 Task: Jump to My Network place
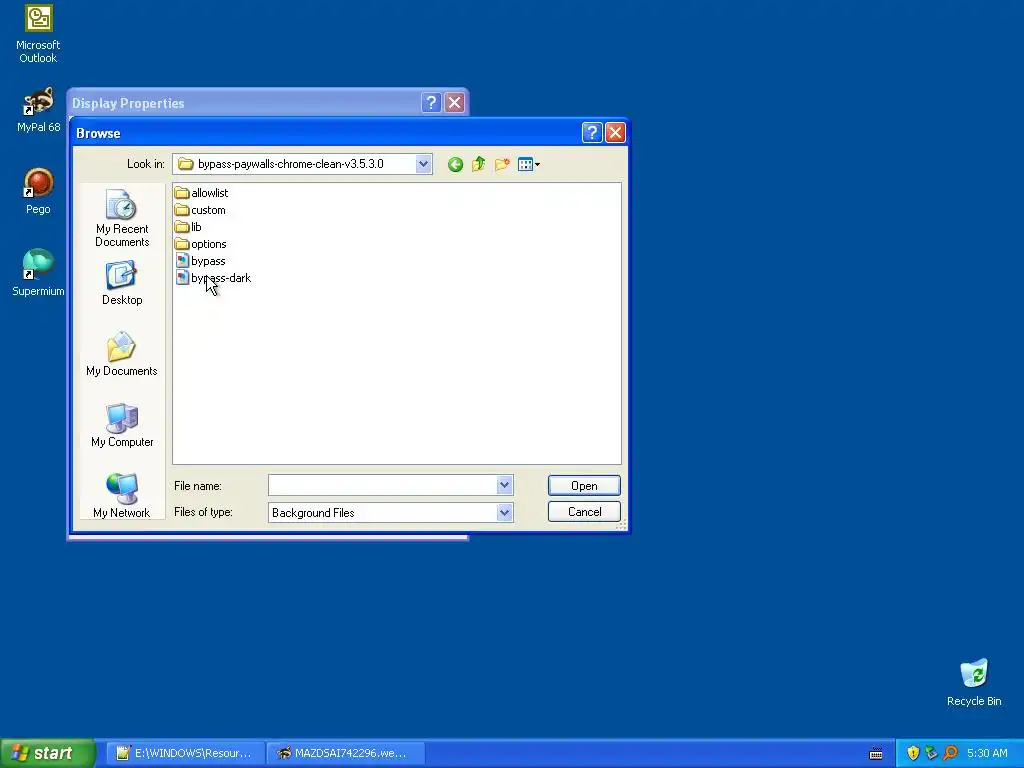point(122,496)
